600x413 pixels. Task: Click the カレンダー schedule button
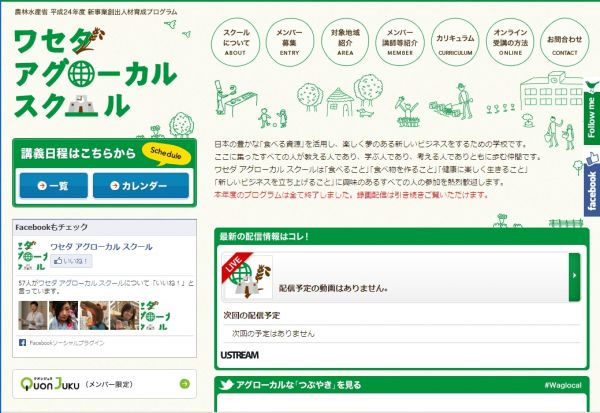[141, 186]
